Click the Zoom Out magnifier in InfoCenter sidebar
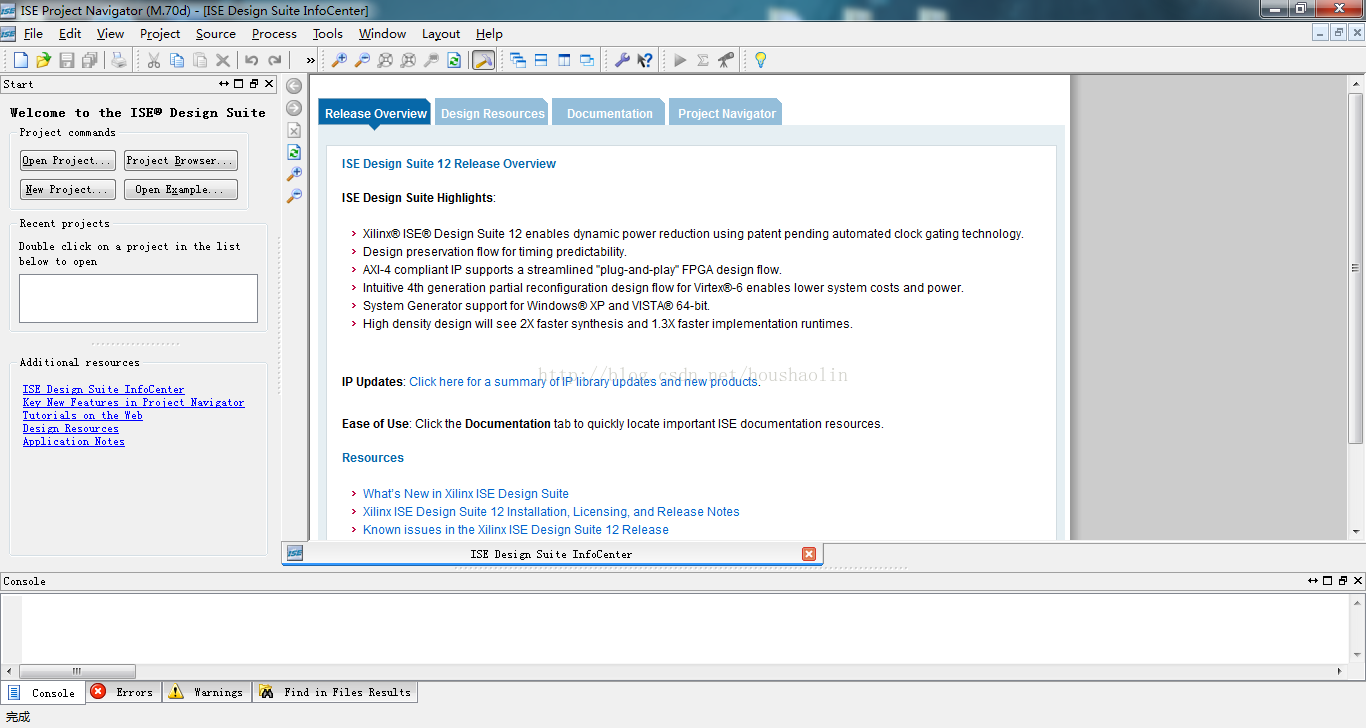Screen dimensions: 1366x728 (294, 196)
